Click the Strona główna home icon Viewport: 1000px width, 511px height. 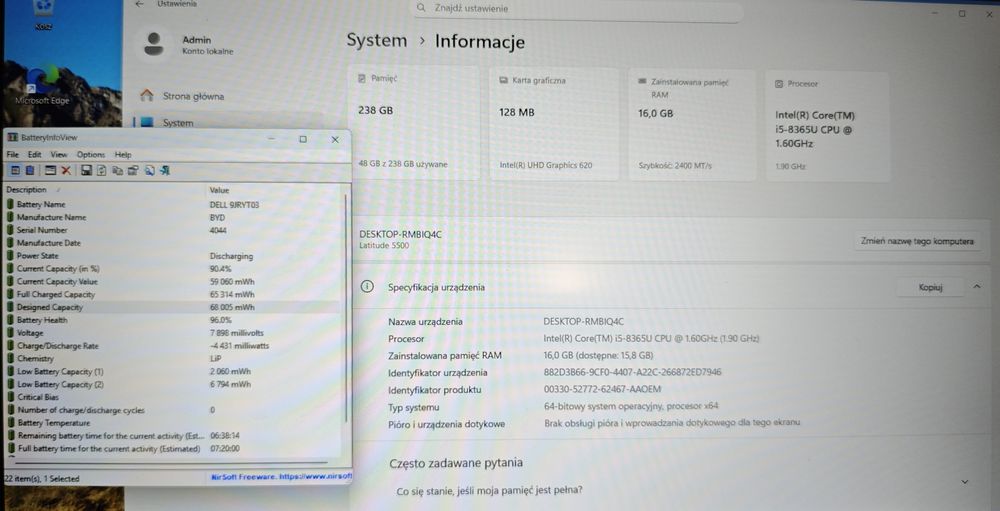(x=147, y=96)
